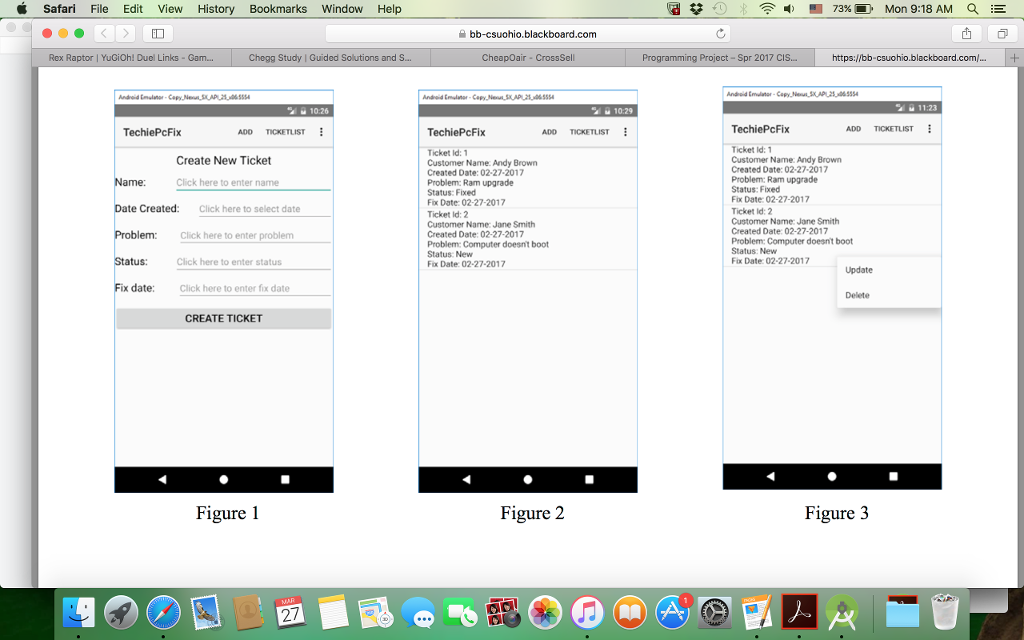Open the three-dot overflow menu in Figure 1
Image resolution: width=1024 pixels, height=640 pixels.
pyautogui.click(x=321, y=131)
